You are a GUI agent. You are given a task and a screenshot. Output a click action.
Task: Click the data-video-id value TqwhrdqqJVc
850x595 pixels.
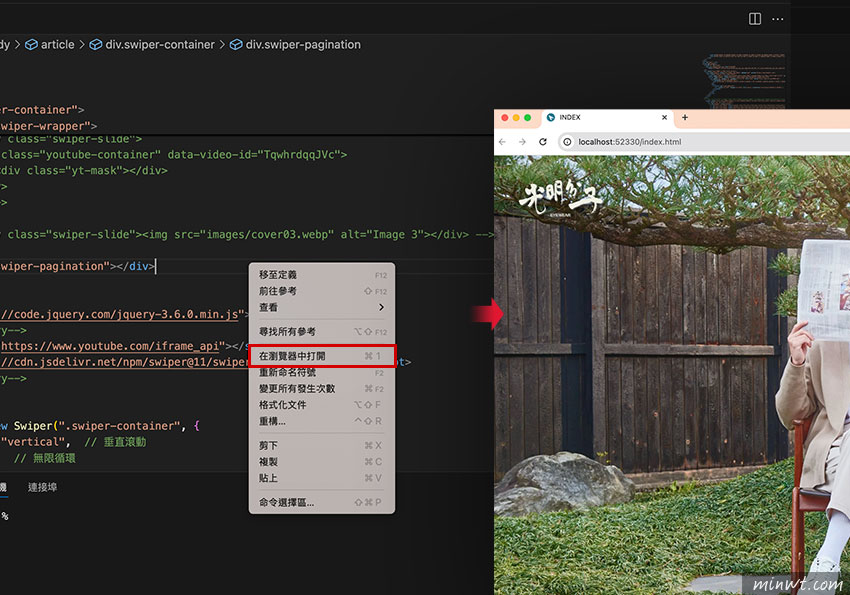[x=299, y=154]
